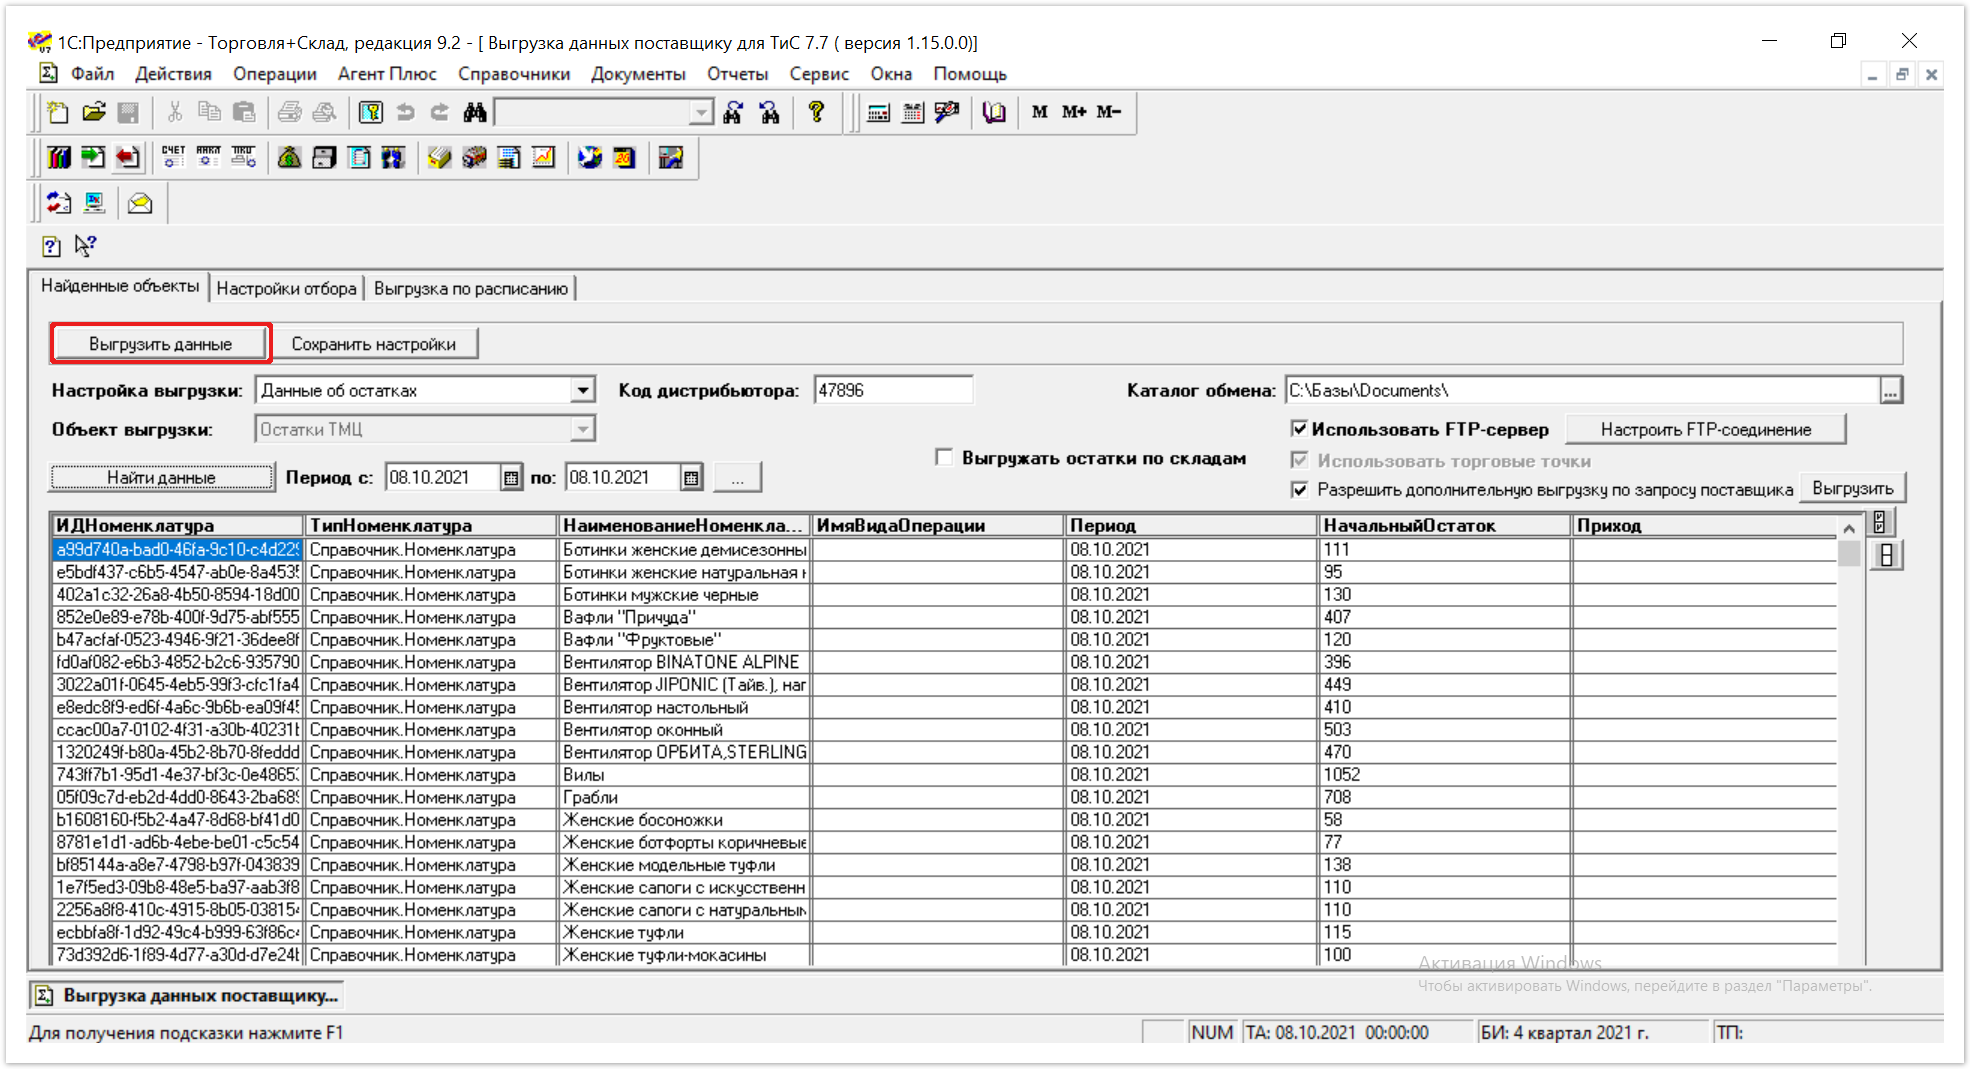The width and height of the screenshot is (1970, 1069).
Task: Open calendar picker for 'по' date
Action: [691, 478]
